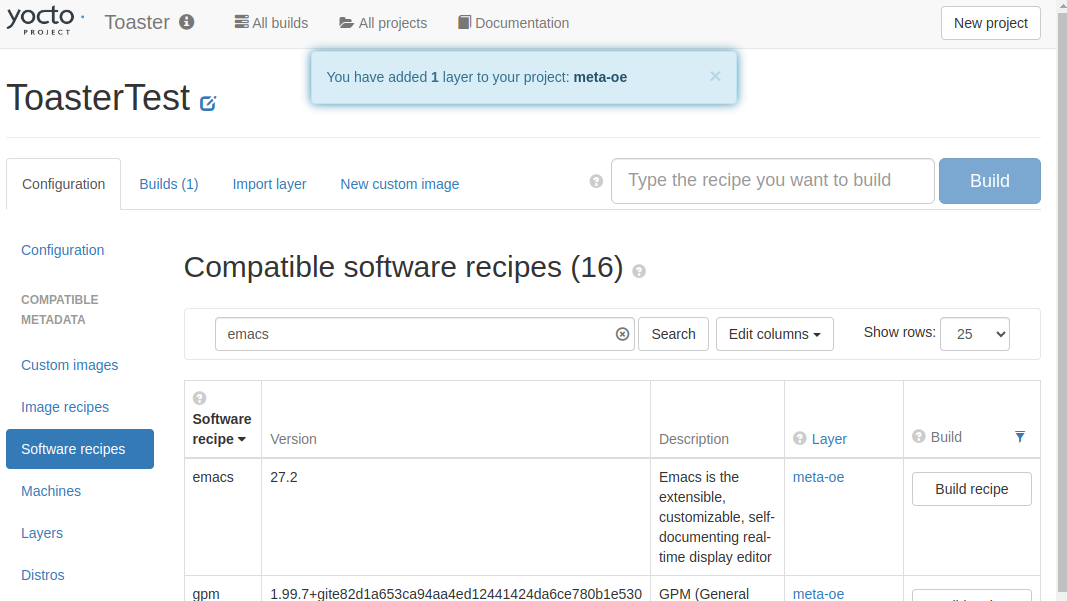
Task: Show help for Compatible software recipes heading
Action: [x=638, y=271]
